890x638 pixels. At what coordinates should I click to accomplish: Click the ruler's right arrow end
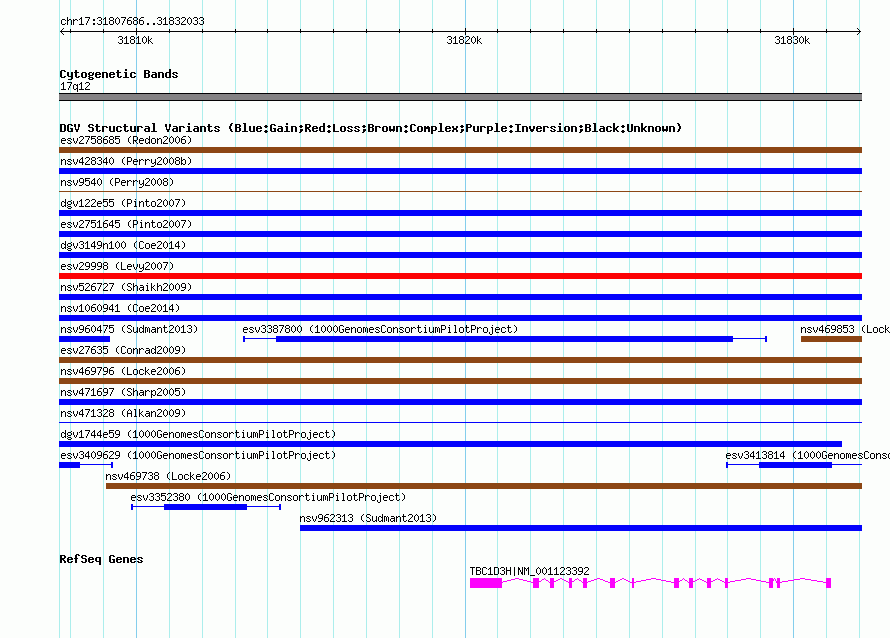(859, 31)
